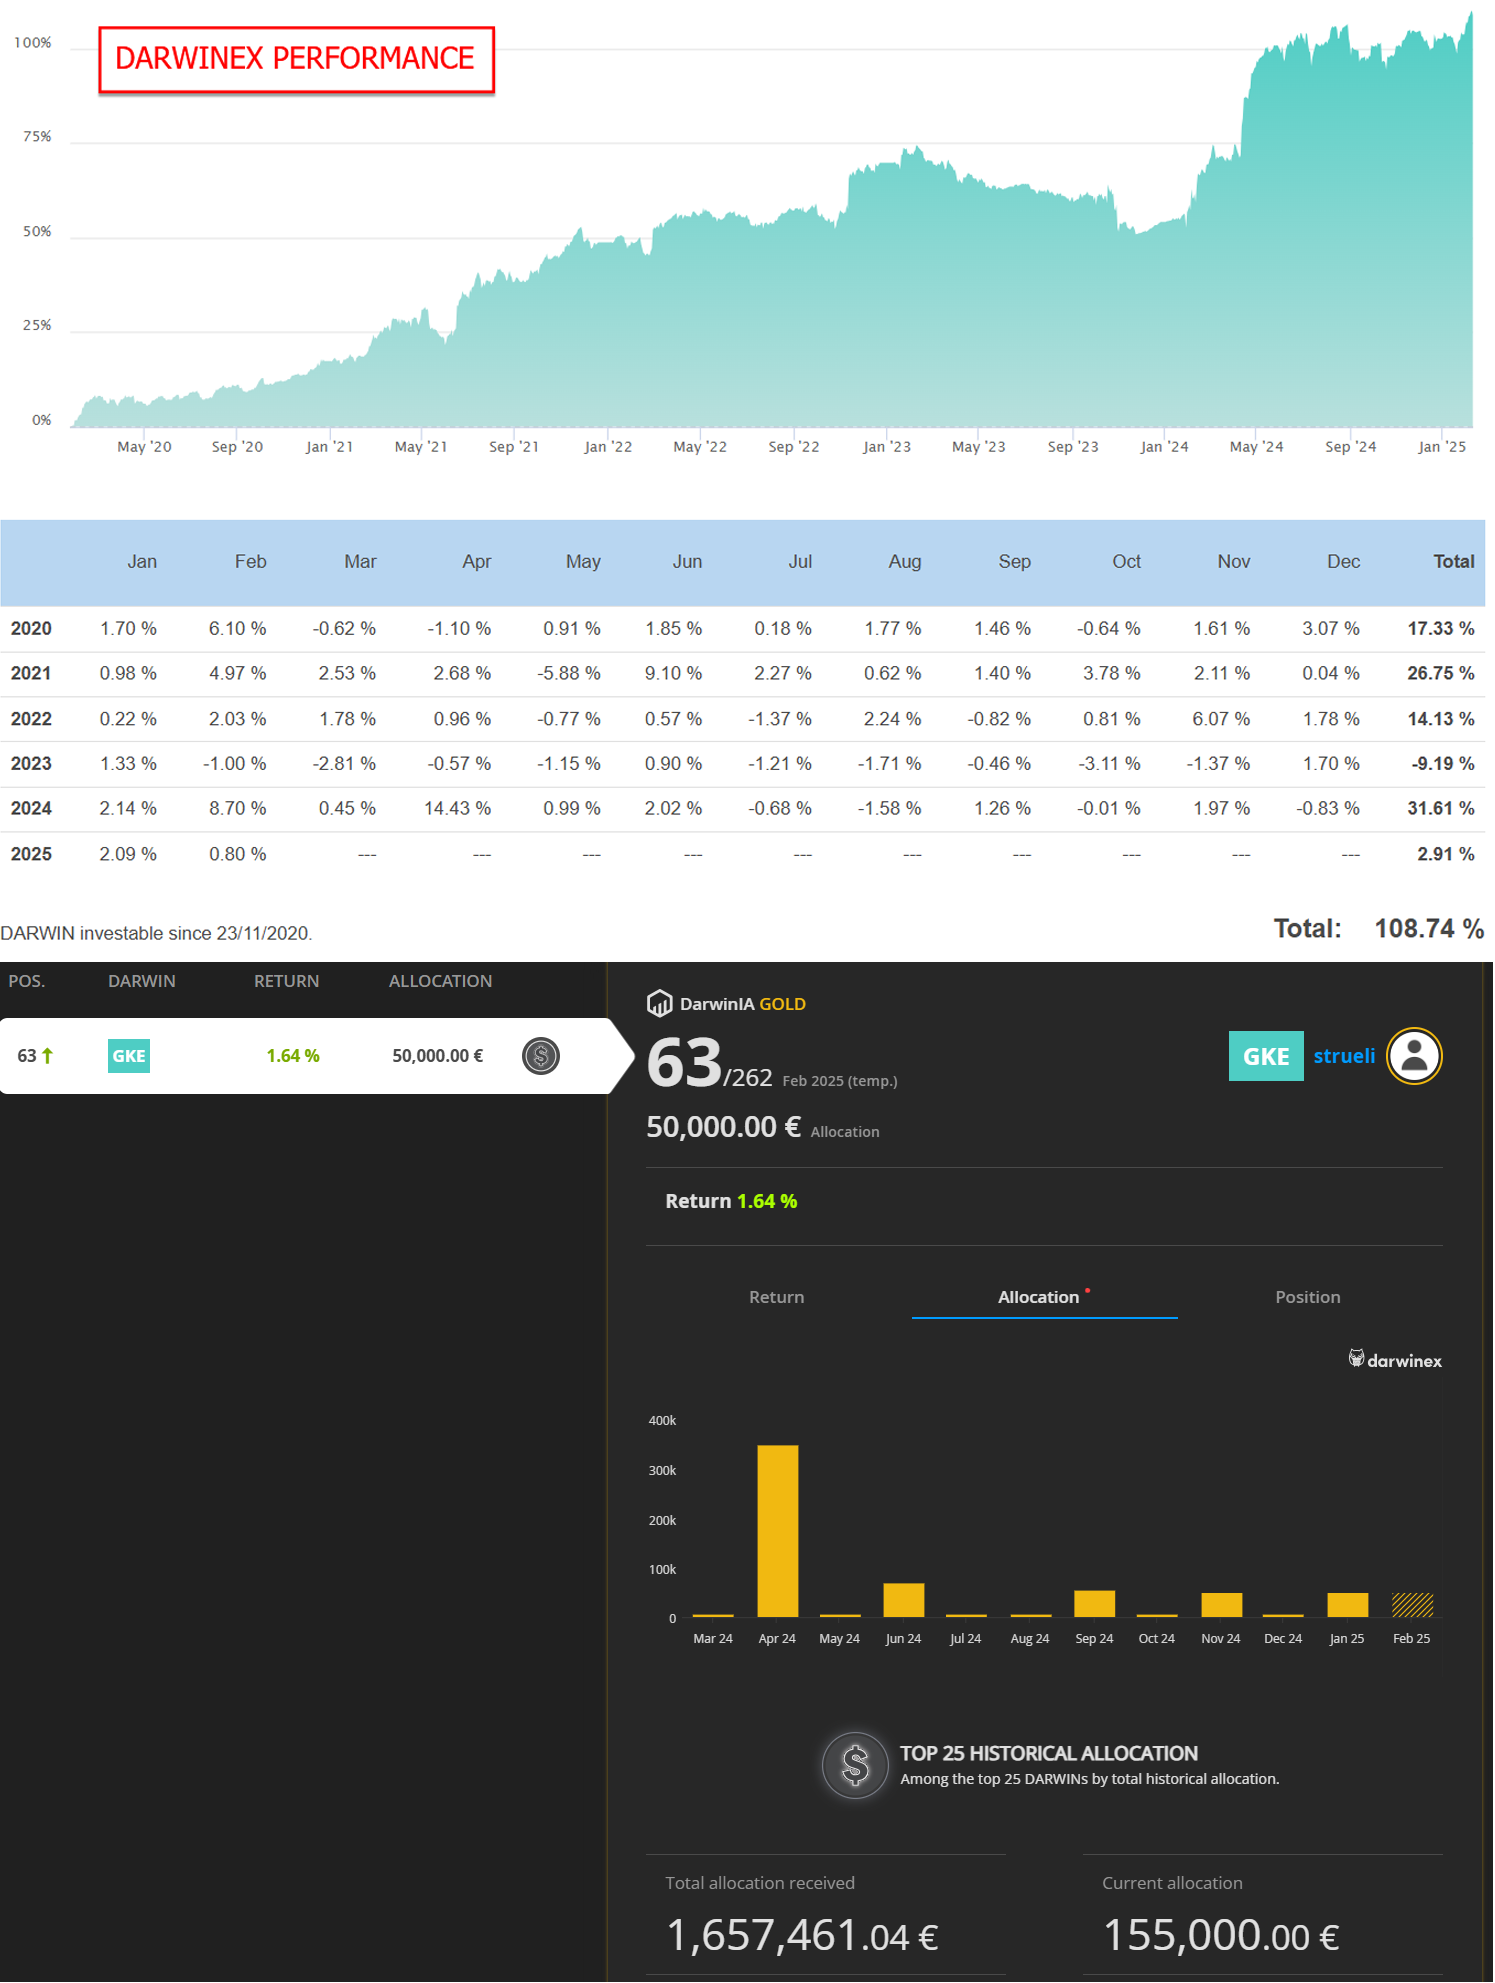The width and height of the screenshot is (1495, 1983).
Task: Click the Dec column header in the table
Action: (1344, 561)
